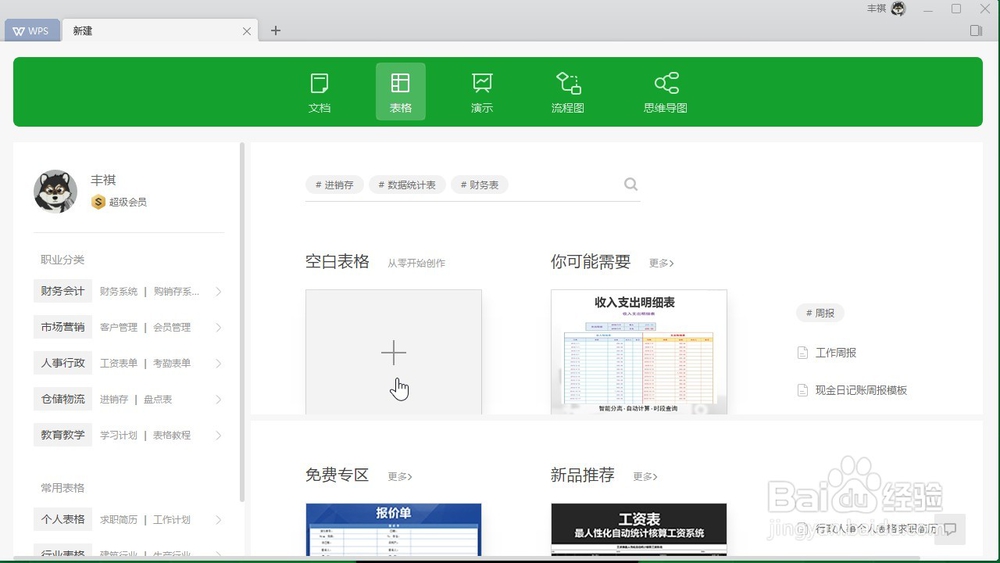Open the 会员管理 subcategory

(172, 328)
